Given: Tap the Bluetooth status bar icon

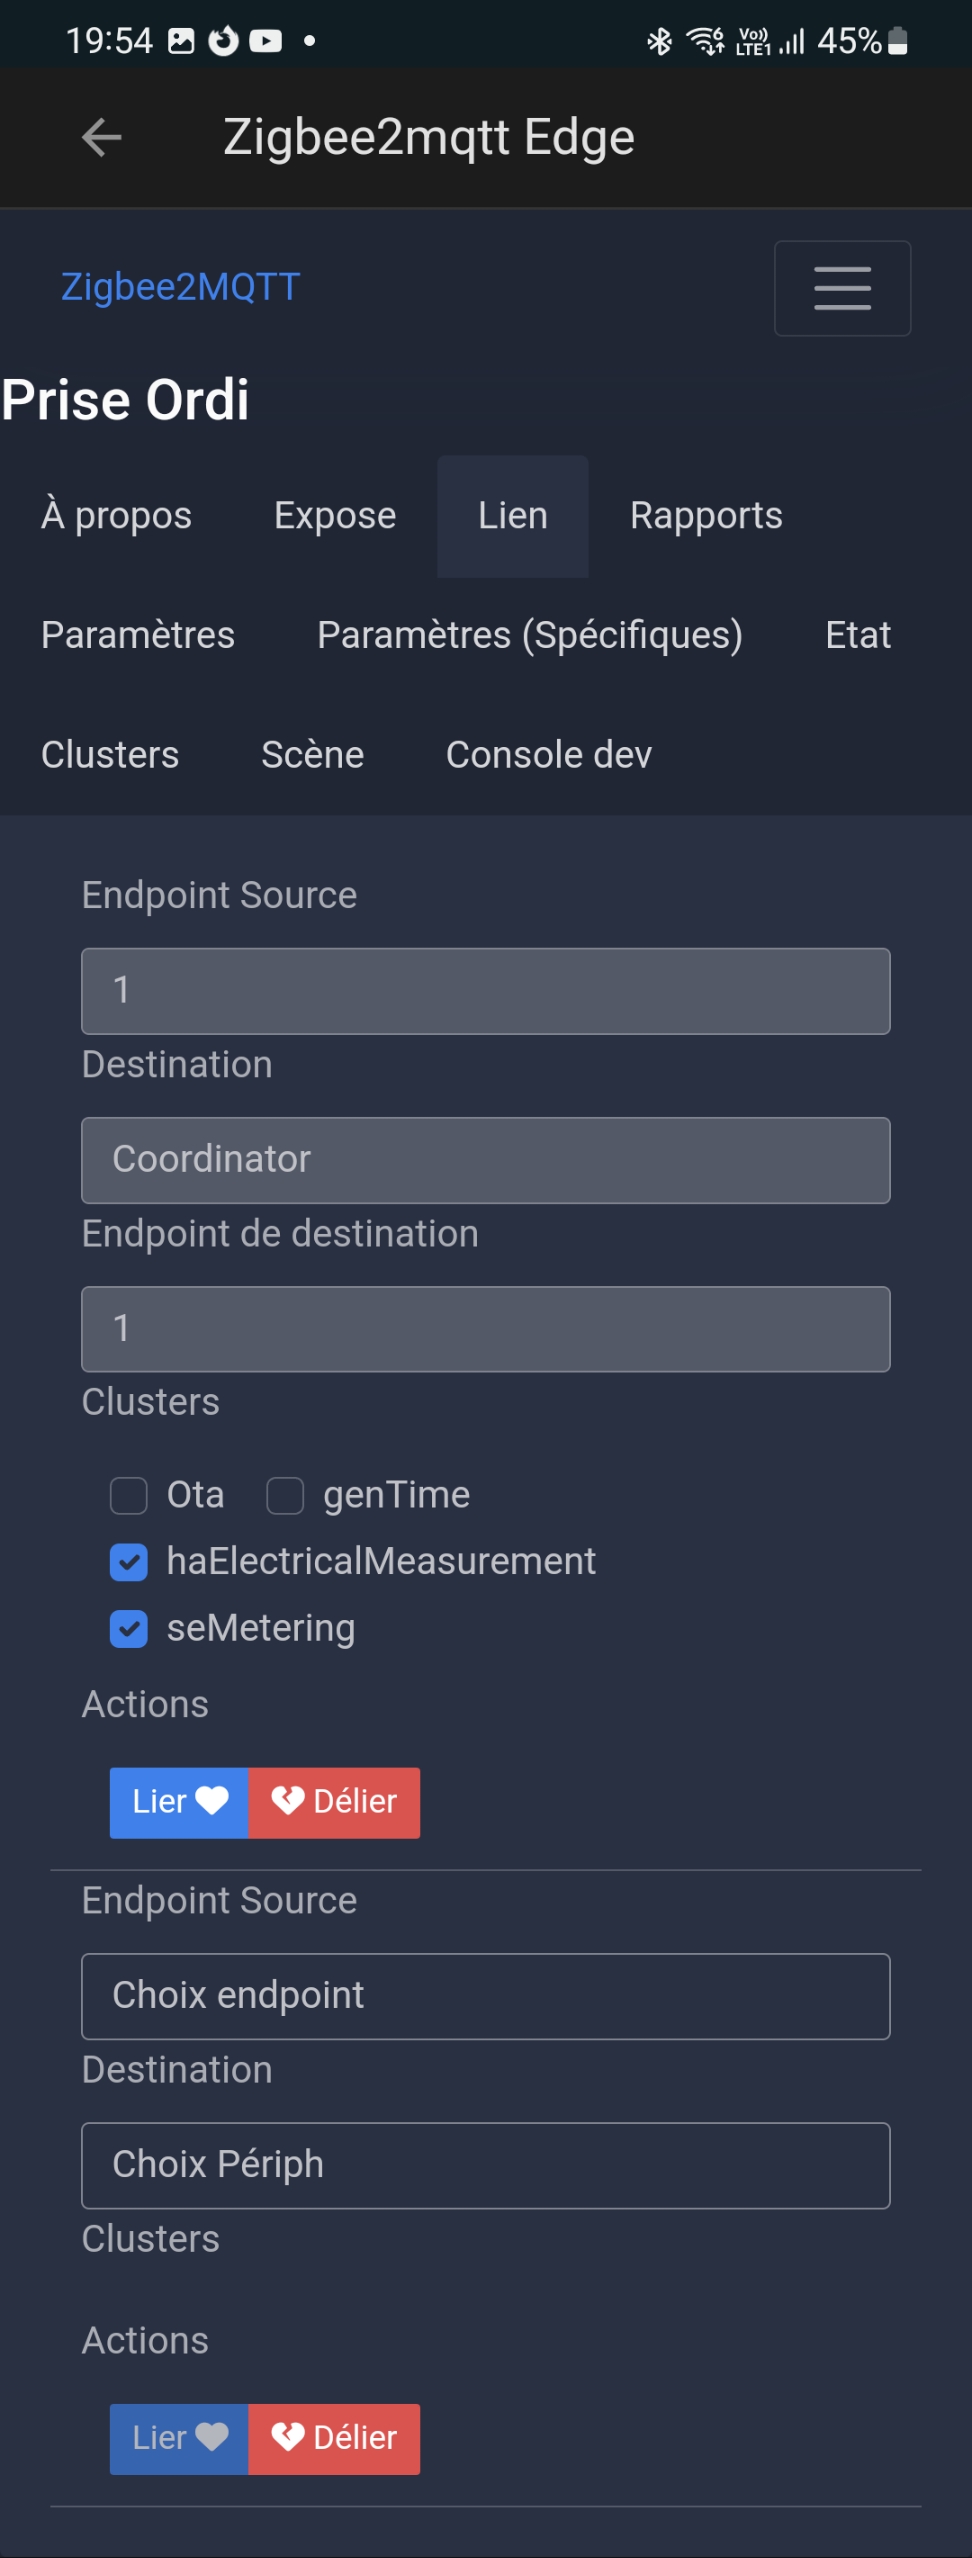Looking at the screenshot, I should tap(659, 41).
